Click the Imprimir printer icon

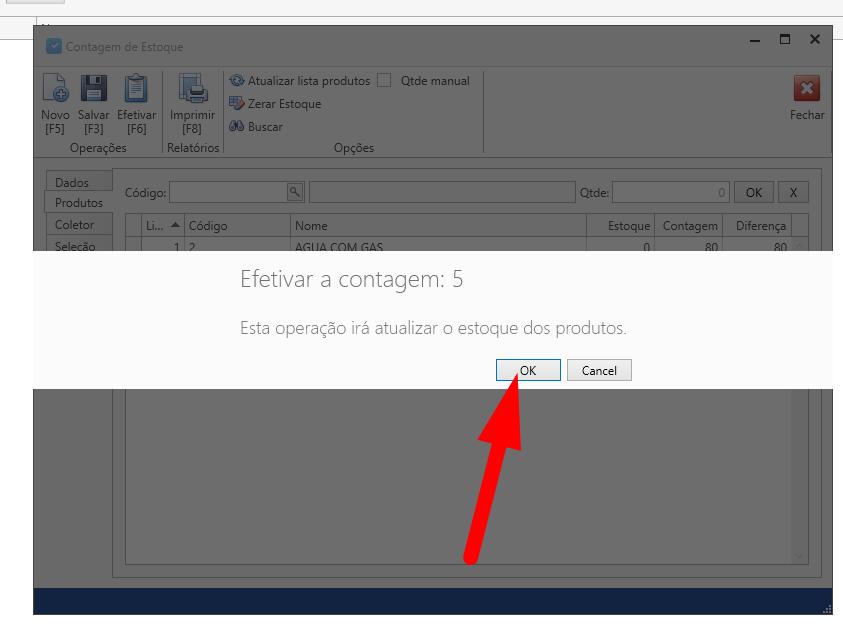pos(192,90)
